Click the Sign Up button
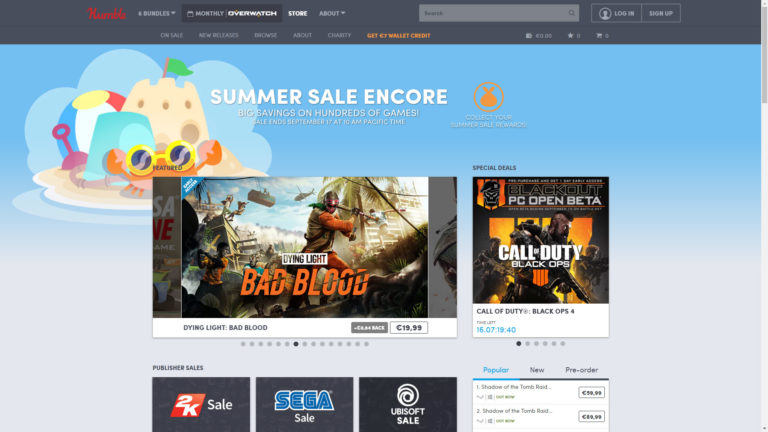 pos(661,13)
